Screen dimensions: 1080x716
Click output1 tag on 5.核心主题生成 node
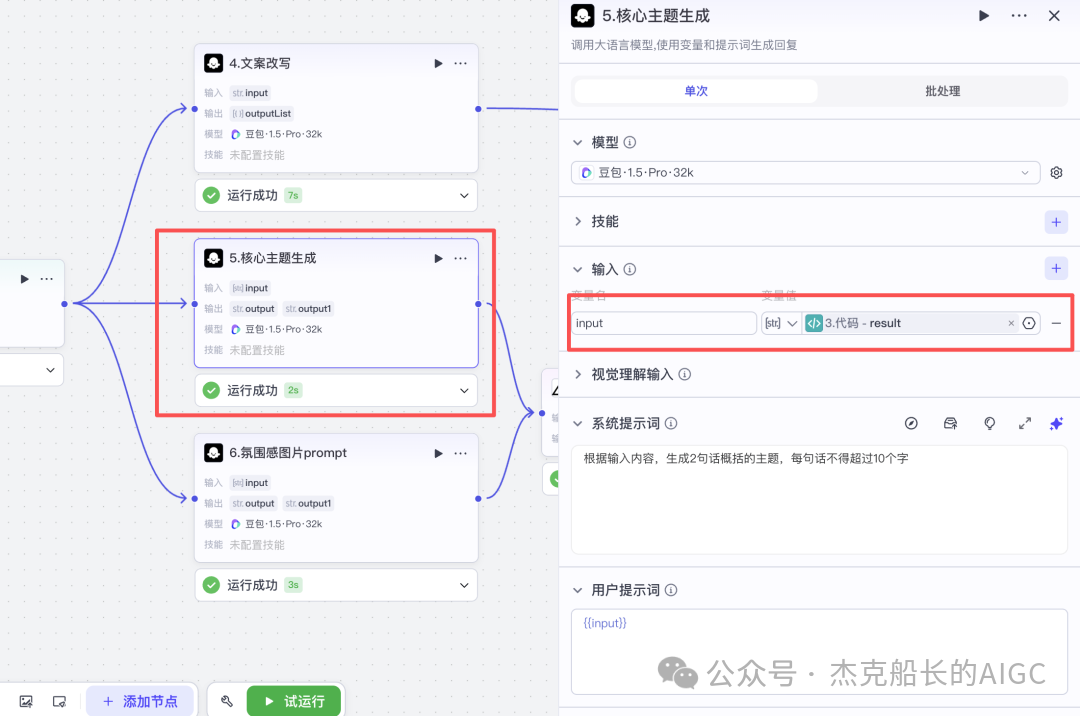coord(309,309)
